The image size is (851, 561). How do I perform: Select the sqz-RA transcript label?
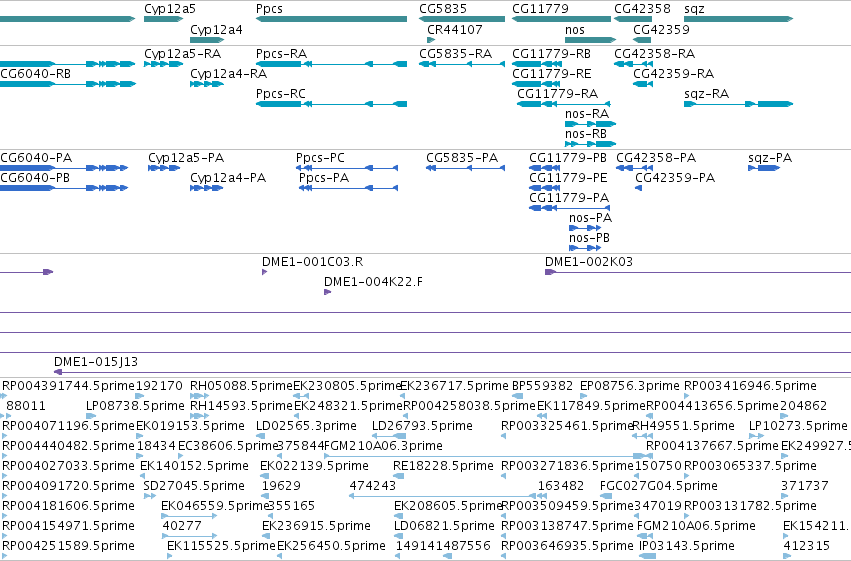706,93
